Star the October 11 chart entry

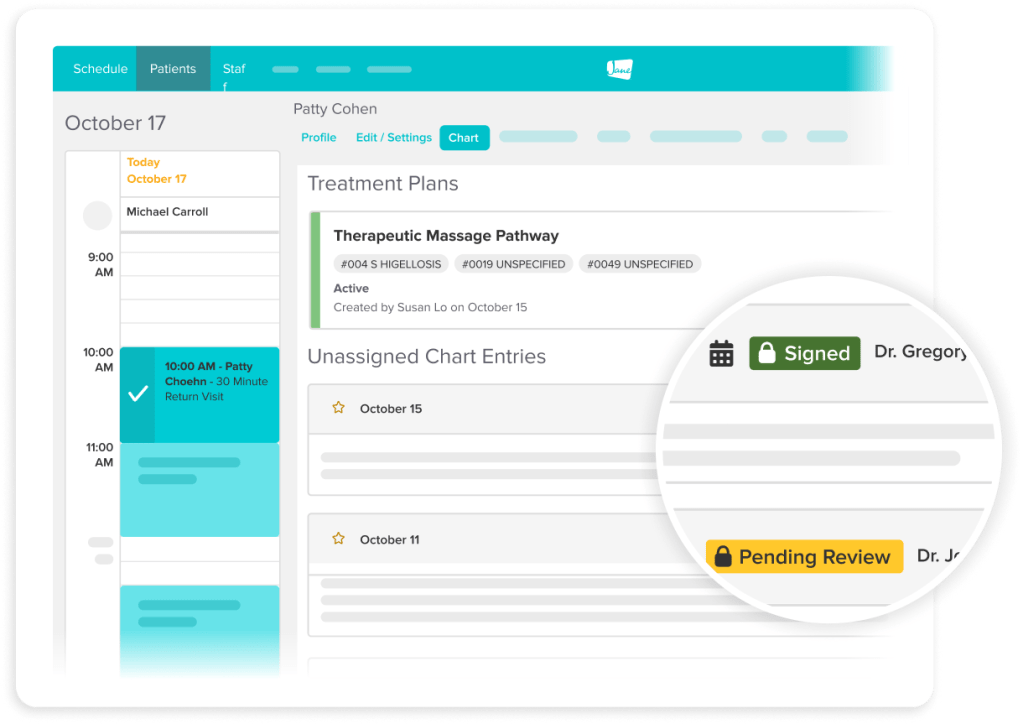click(x=337, y=538)
